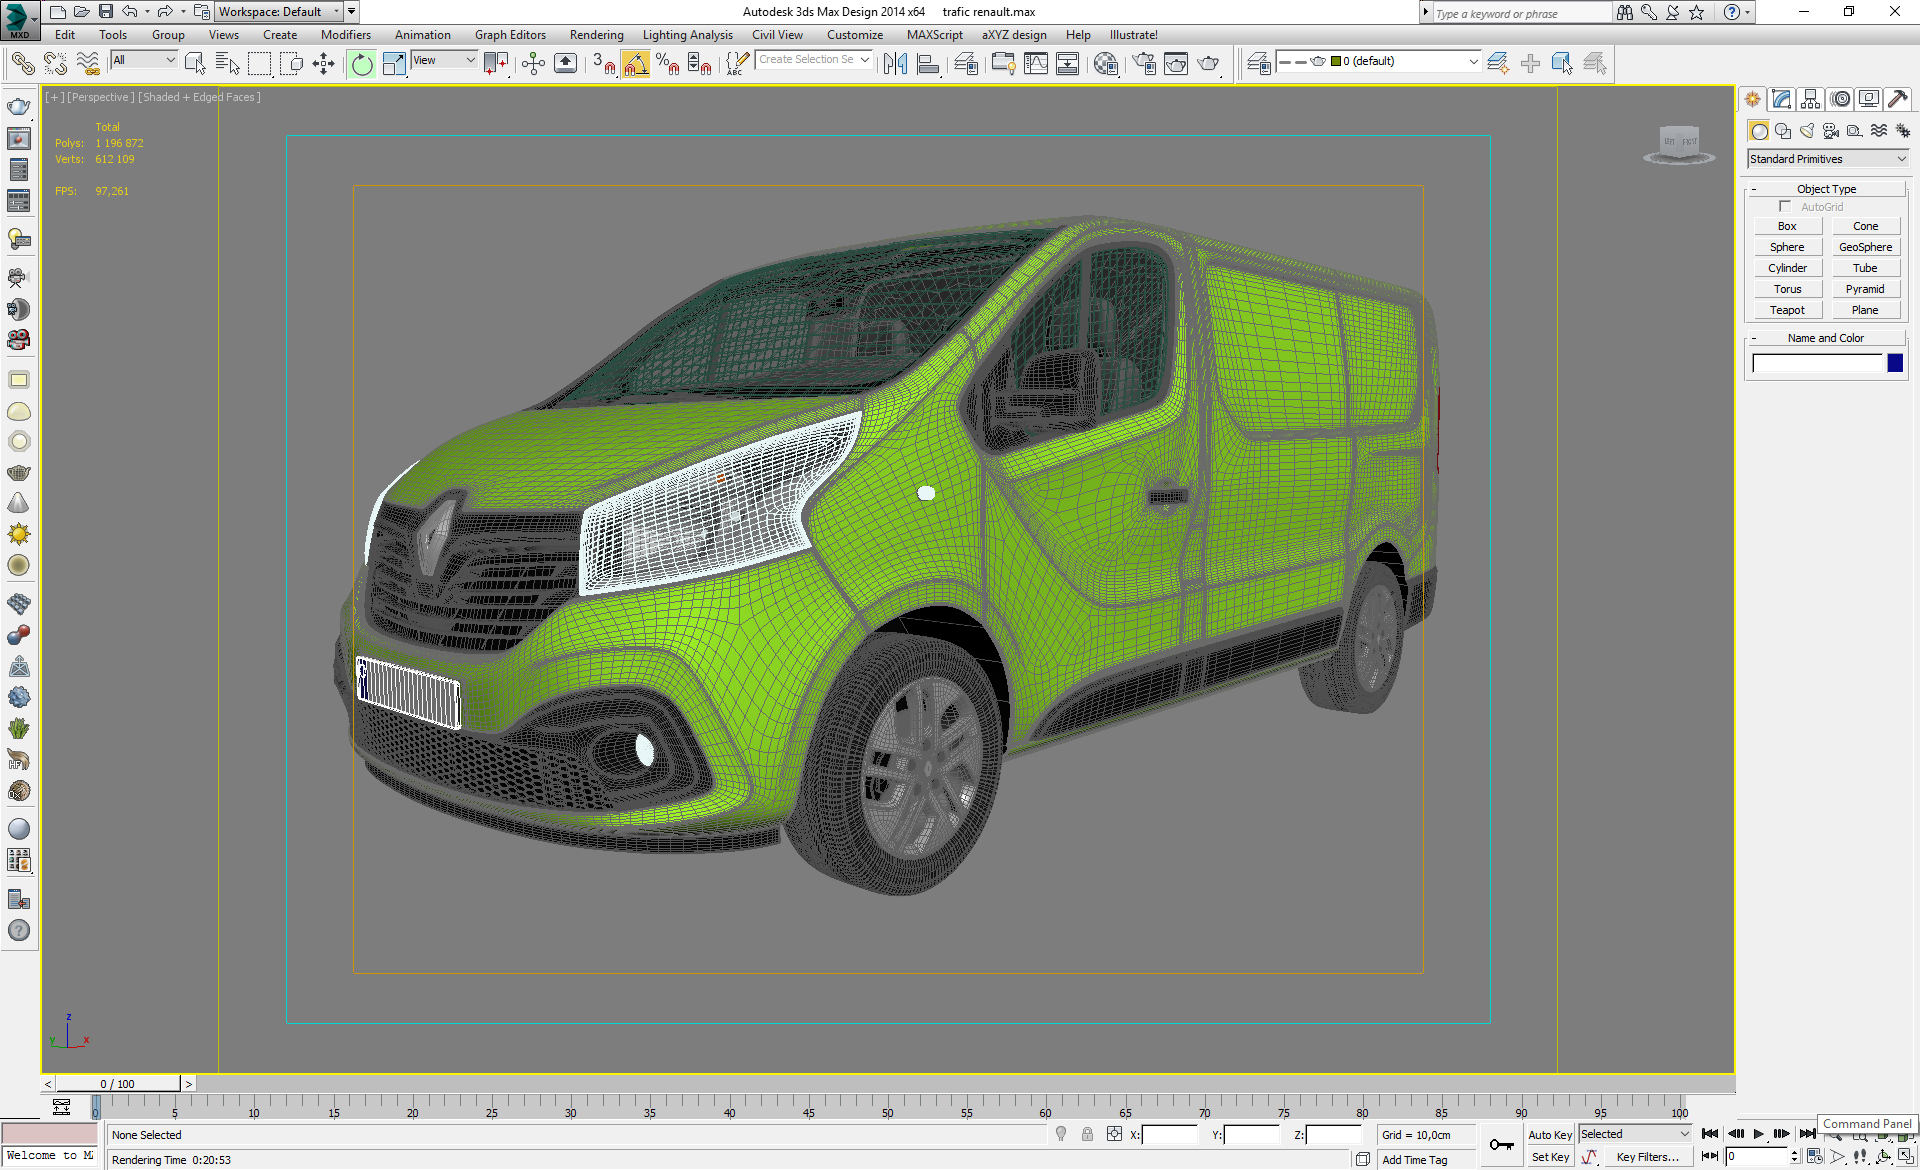Switch to the Lights category icon
The image size is (1920, 1170).
[x=1807, y=131]
